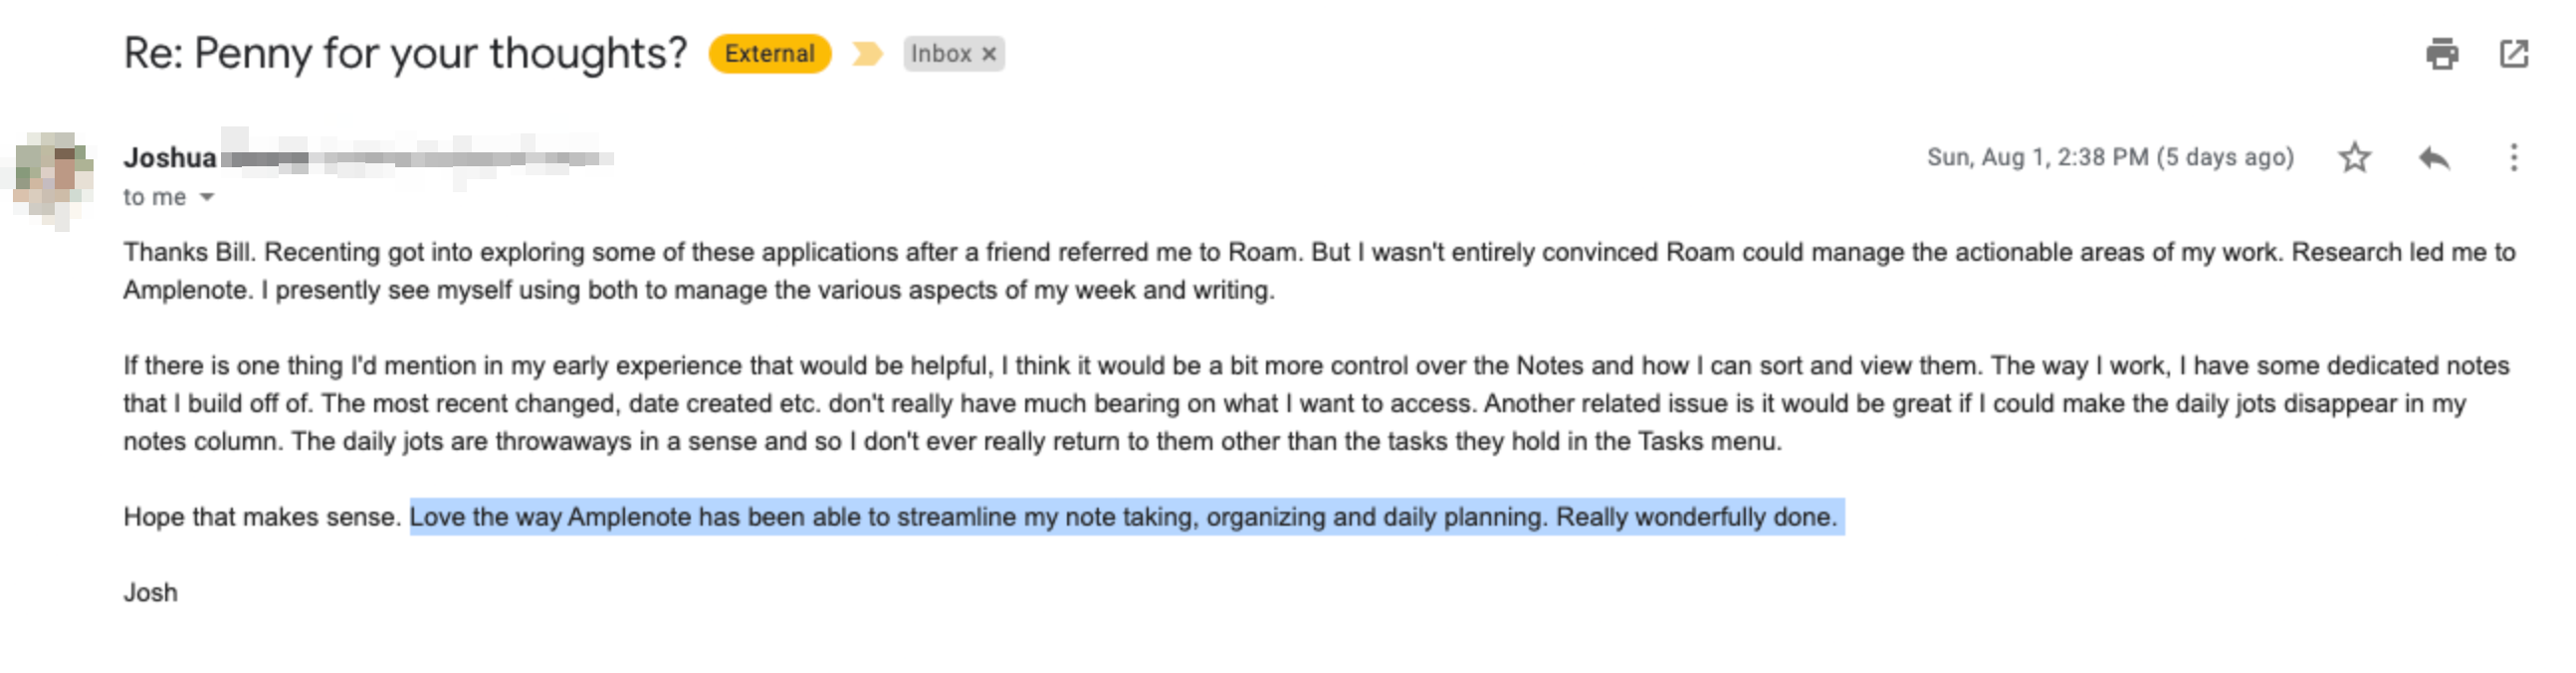2576x673 pixels.
Task: Click the sender name Joshua
Action: coord(170,158)
